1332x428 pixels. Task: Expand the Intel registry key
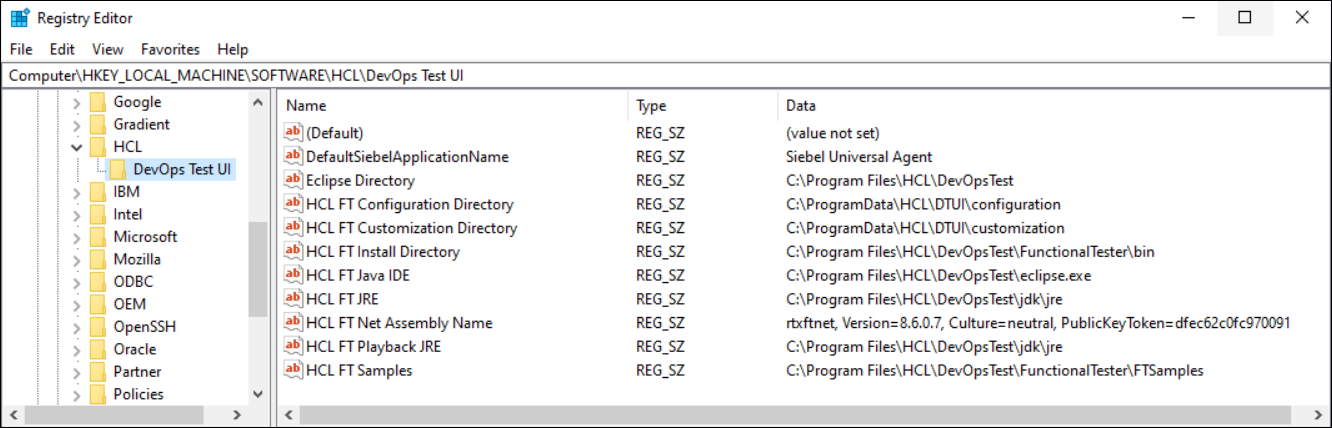click(x=76, y=214)
